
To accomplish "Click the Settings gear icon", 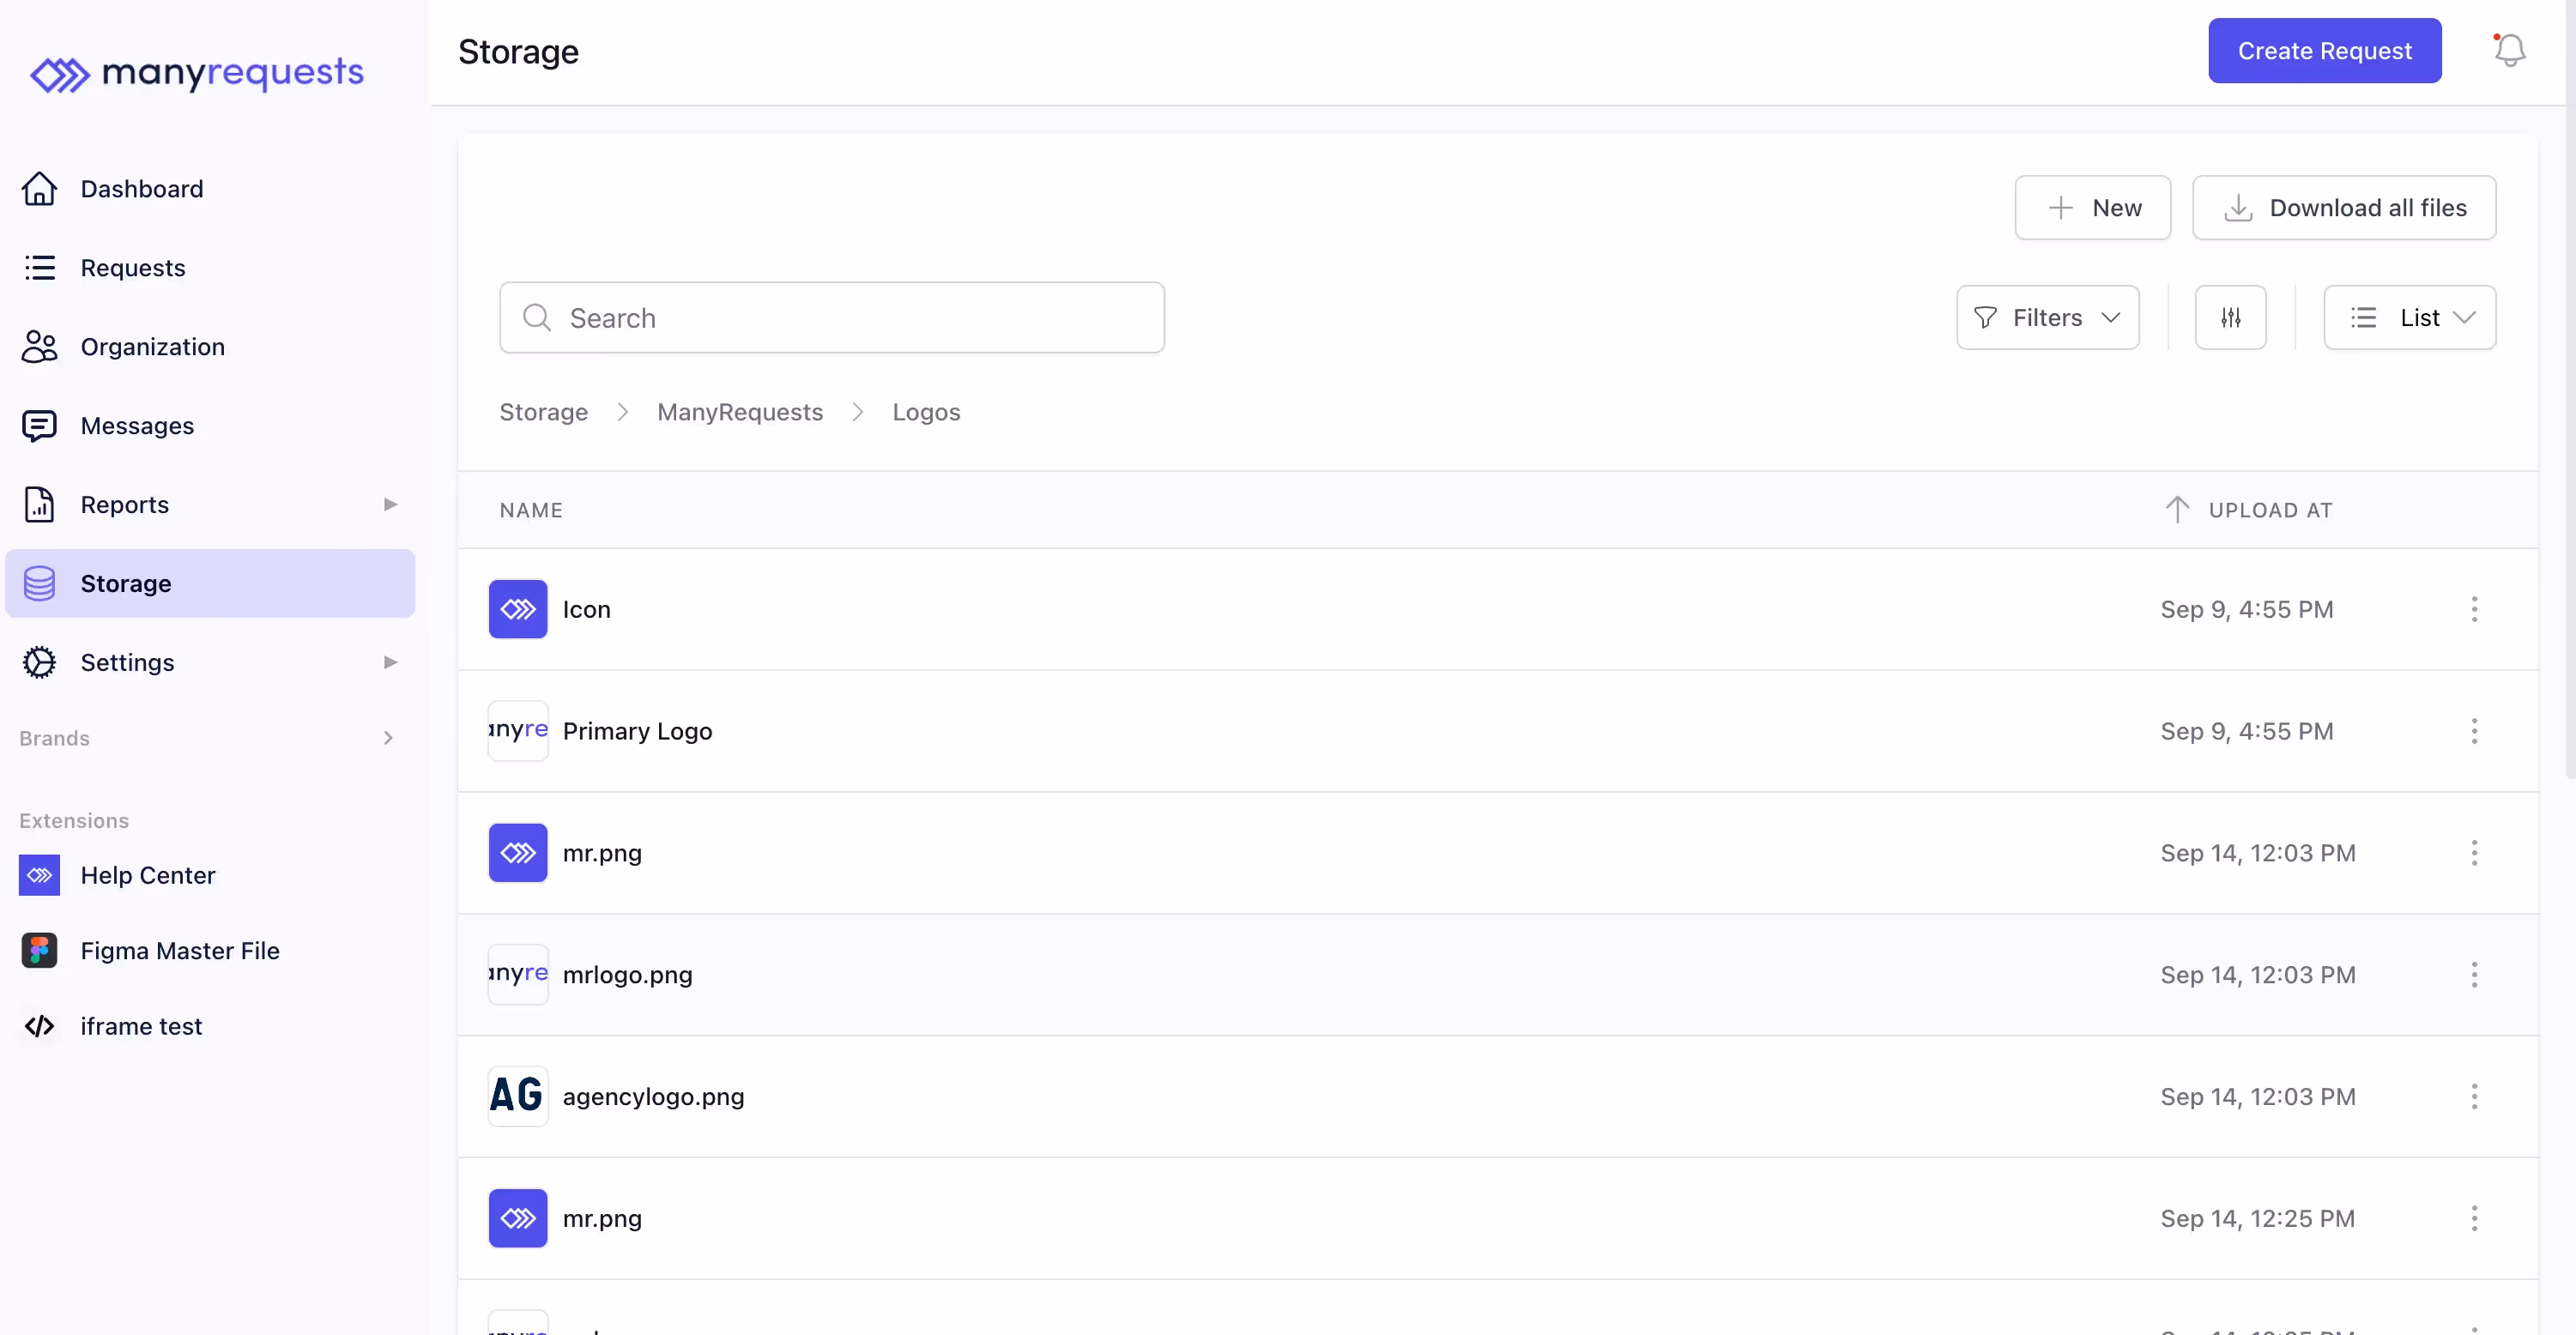I will (39, 663).
